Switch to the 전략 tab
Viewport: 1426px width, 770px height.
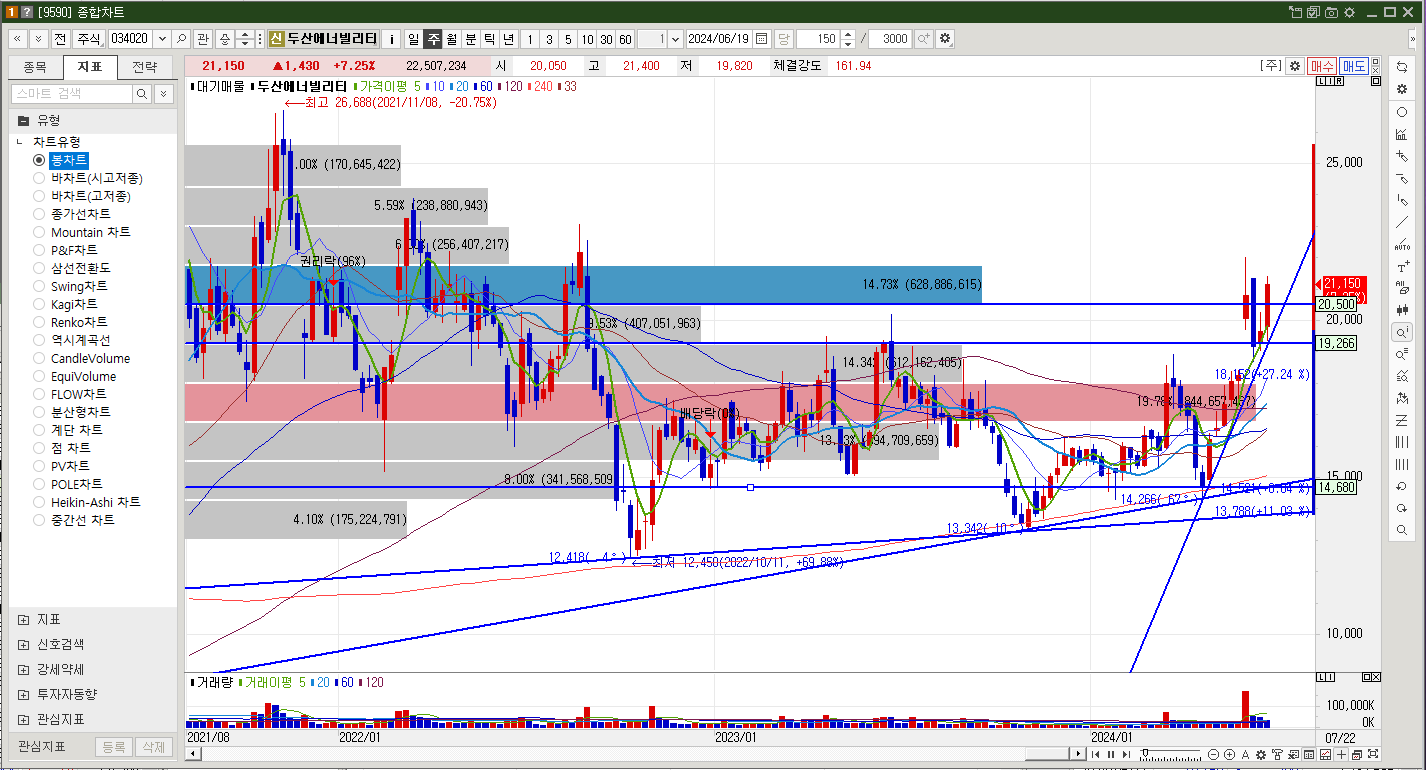[x=144, y=67]
